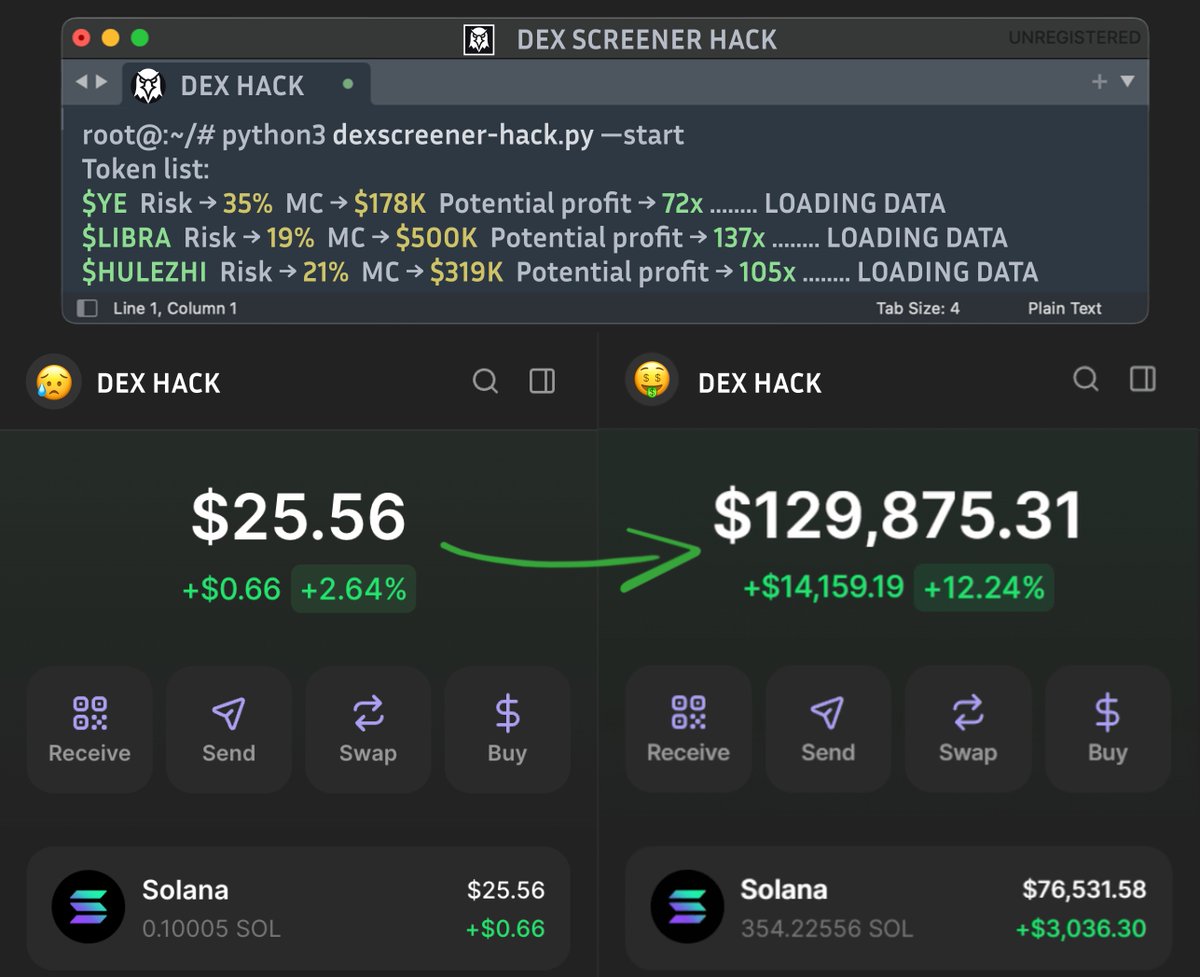Viewport: 1200px width, 977px height.
Task: Click the unsaved dot on DEX HACK tab
Action: (x=348, y=85)
